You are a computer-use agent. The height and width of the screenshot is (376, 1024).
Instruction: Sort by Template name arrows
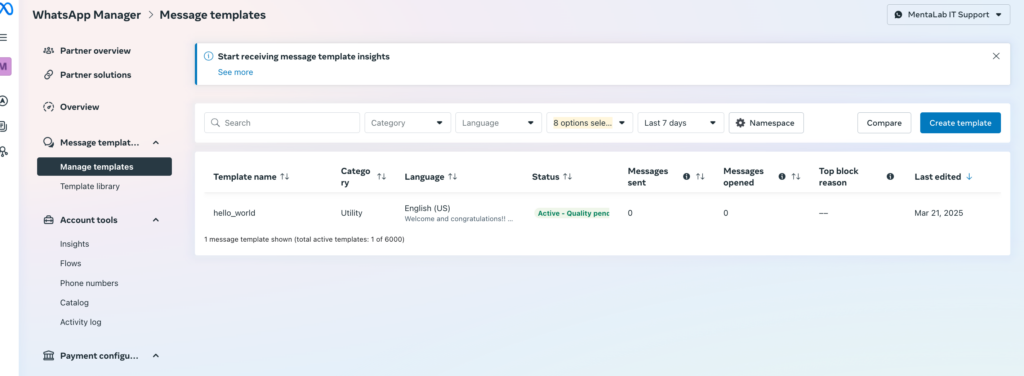click(x=285, y=177)
